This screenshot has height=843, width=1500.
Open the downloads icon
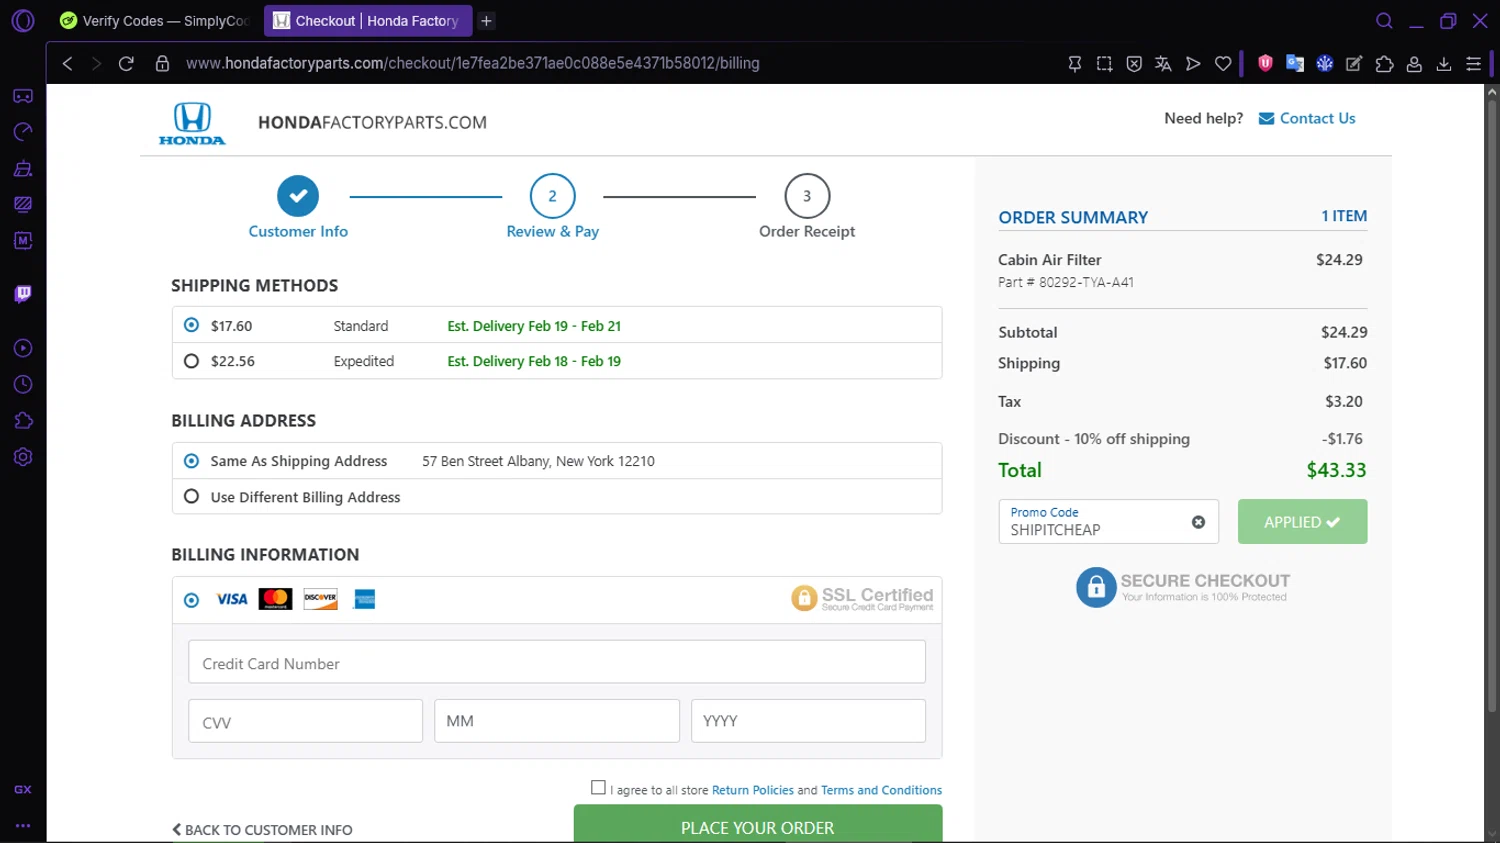click(x=1444, y=63)
